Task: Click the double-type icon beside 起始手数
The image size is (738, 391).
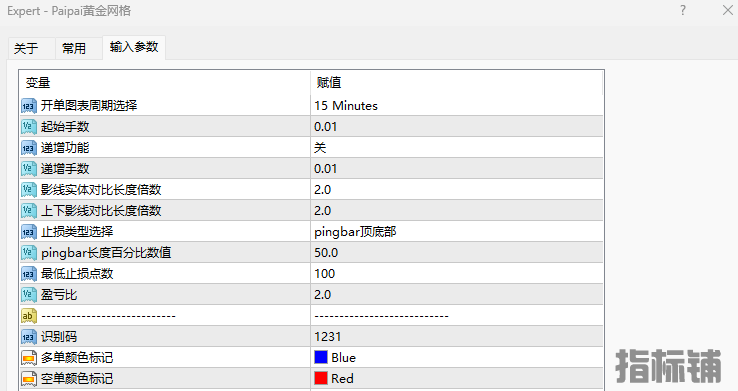Action: click(29, 127)
